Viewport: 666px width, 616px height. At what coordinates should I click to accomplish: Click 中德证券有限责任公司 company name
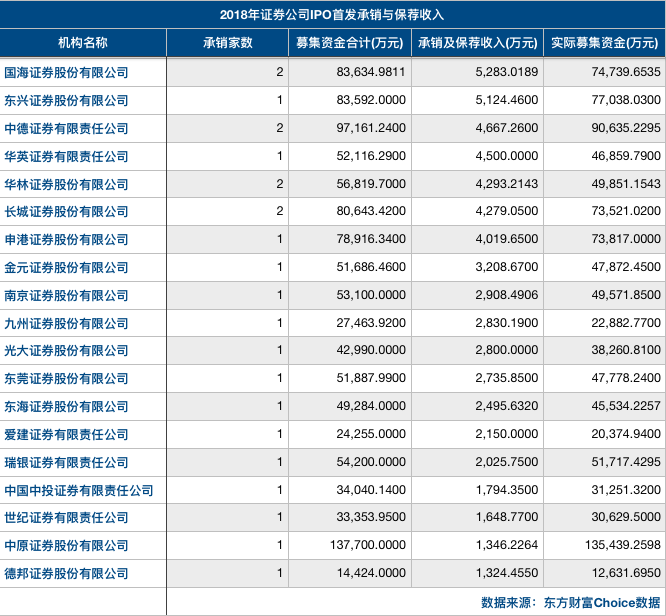(66, 129)
